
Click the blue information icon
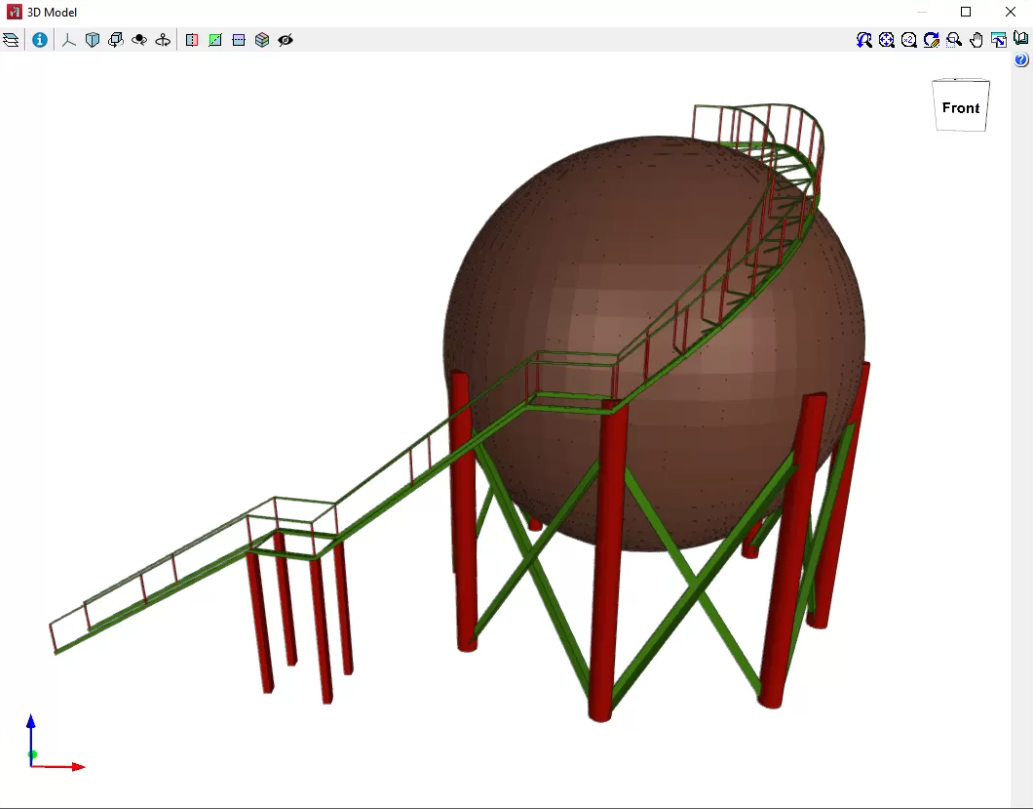(x=40, y=40)
